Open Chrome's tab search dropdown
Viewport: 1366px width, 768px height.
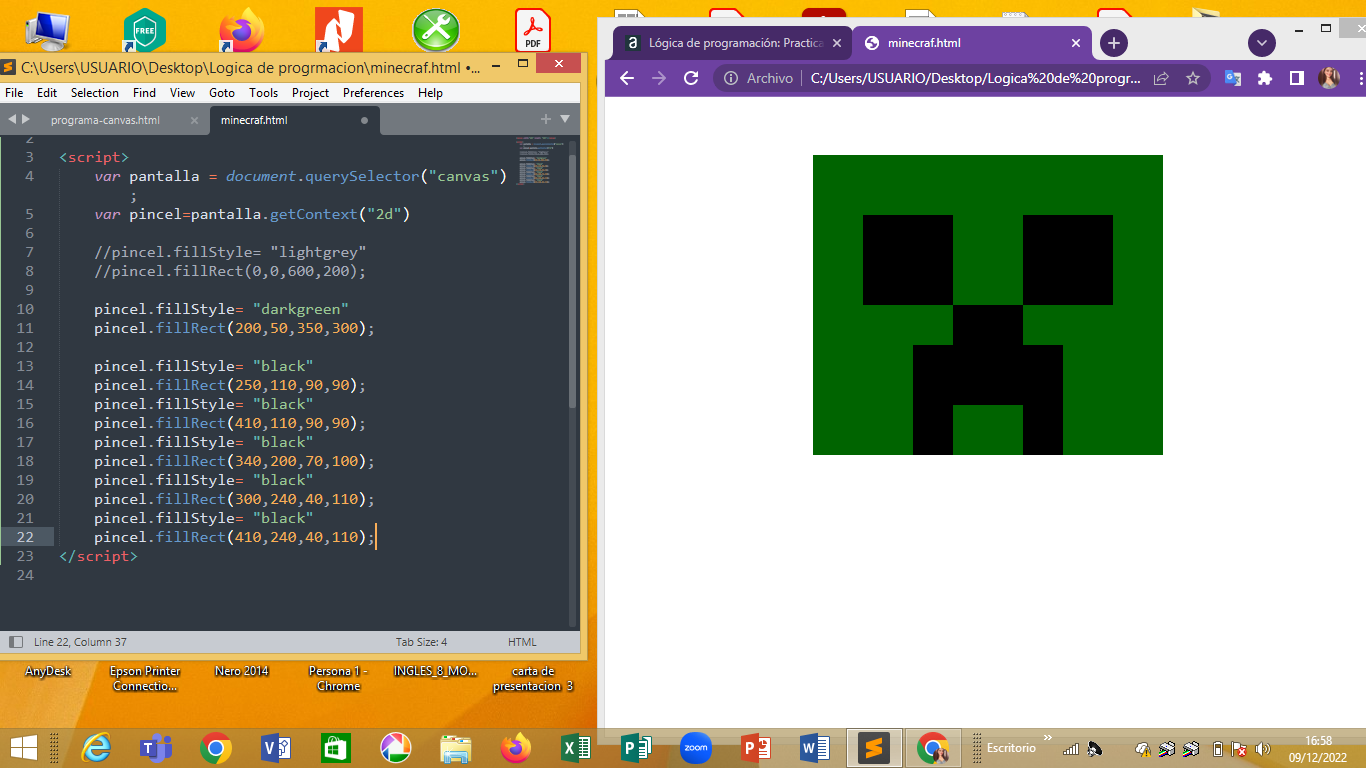[1262, 43]
